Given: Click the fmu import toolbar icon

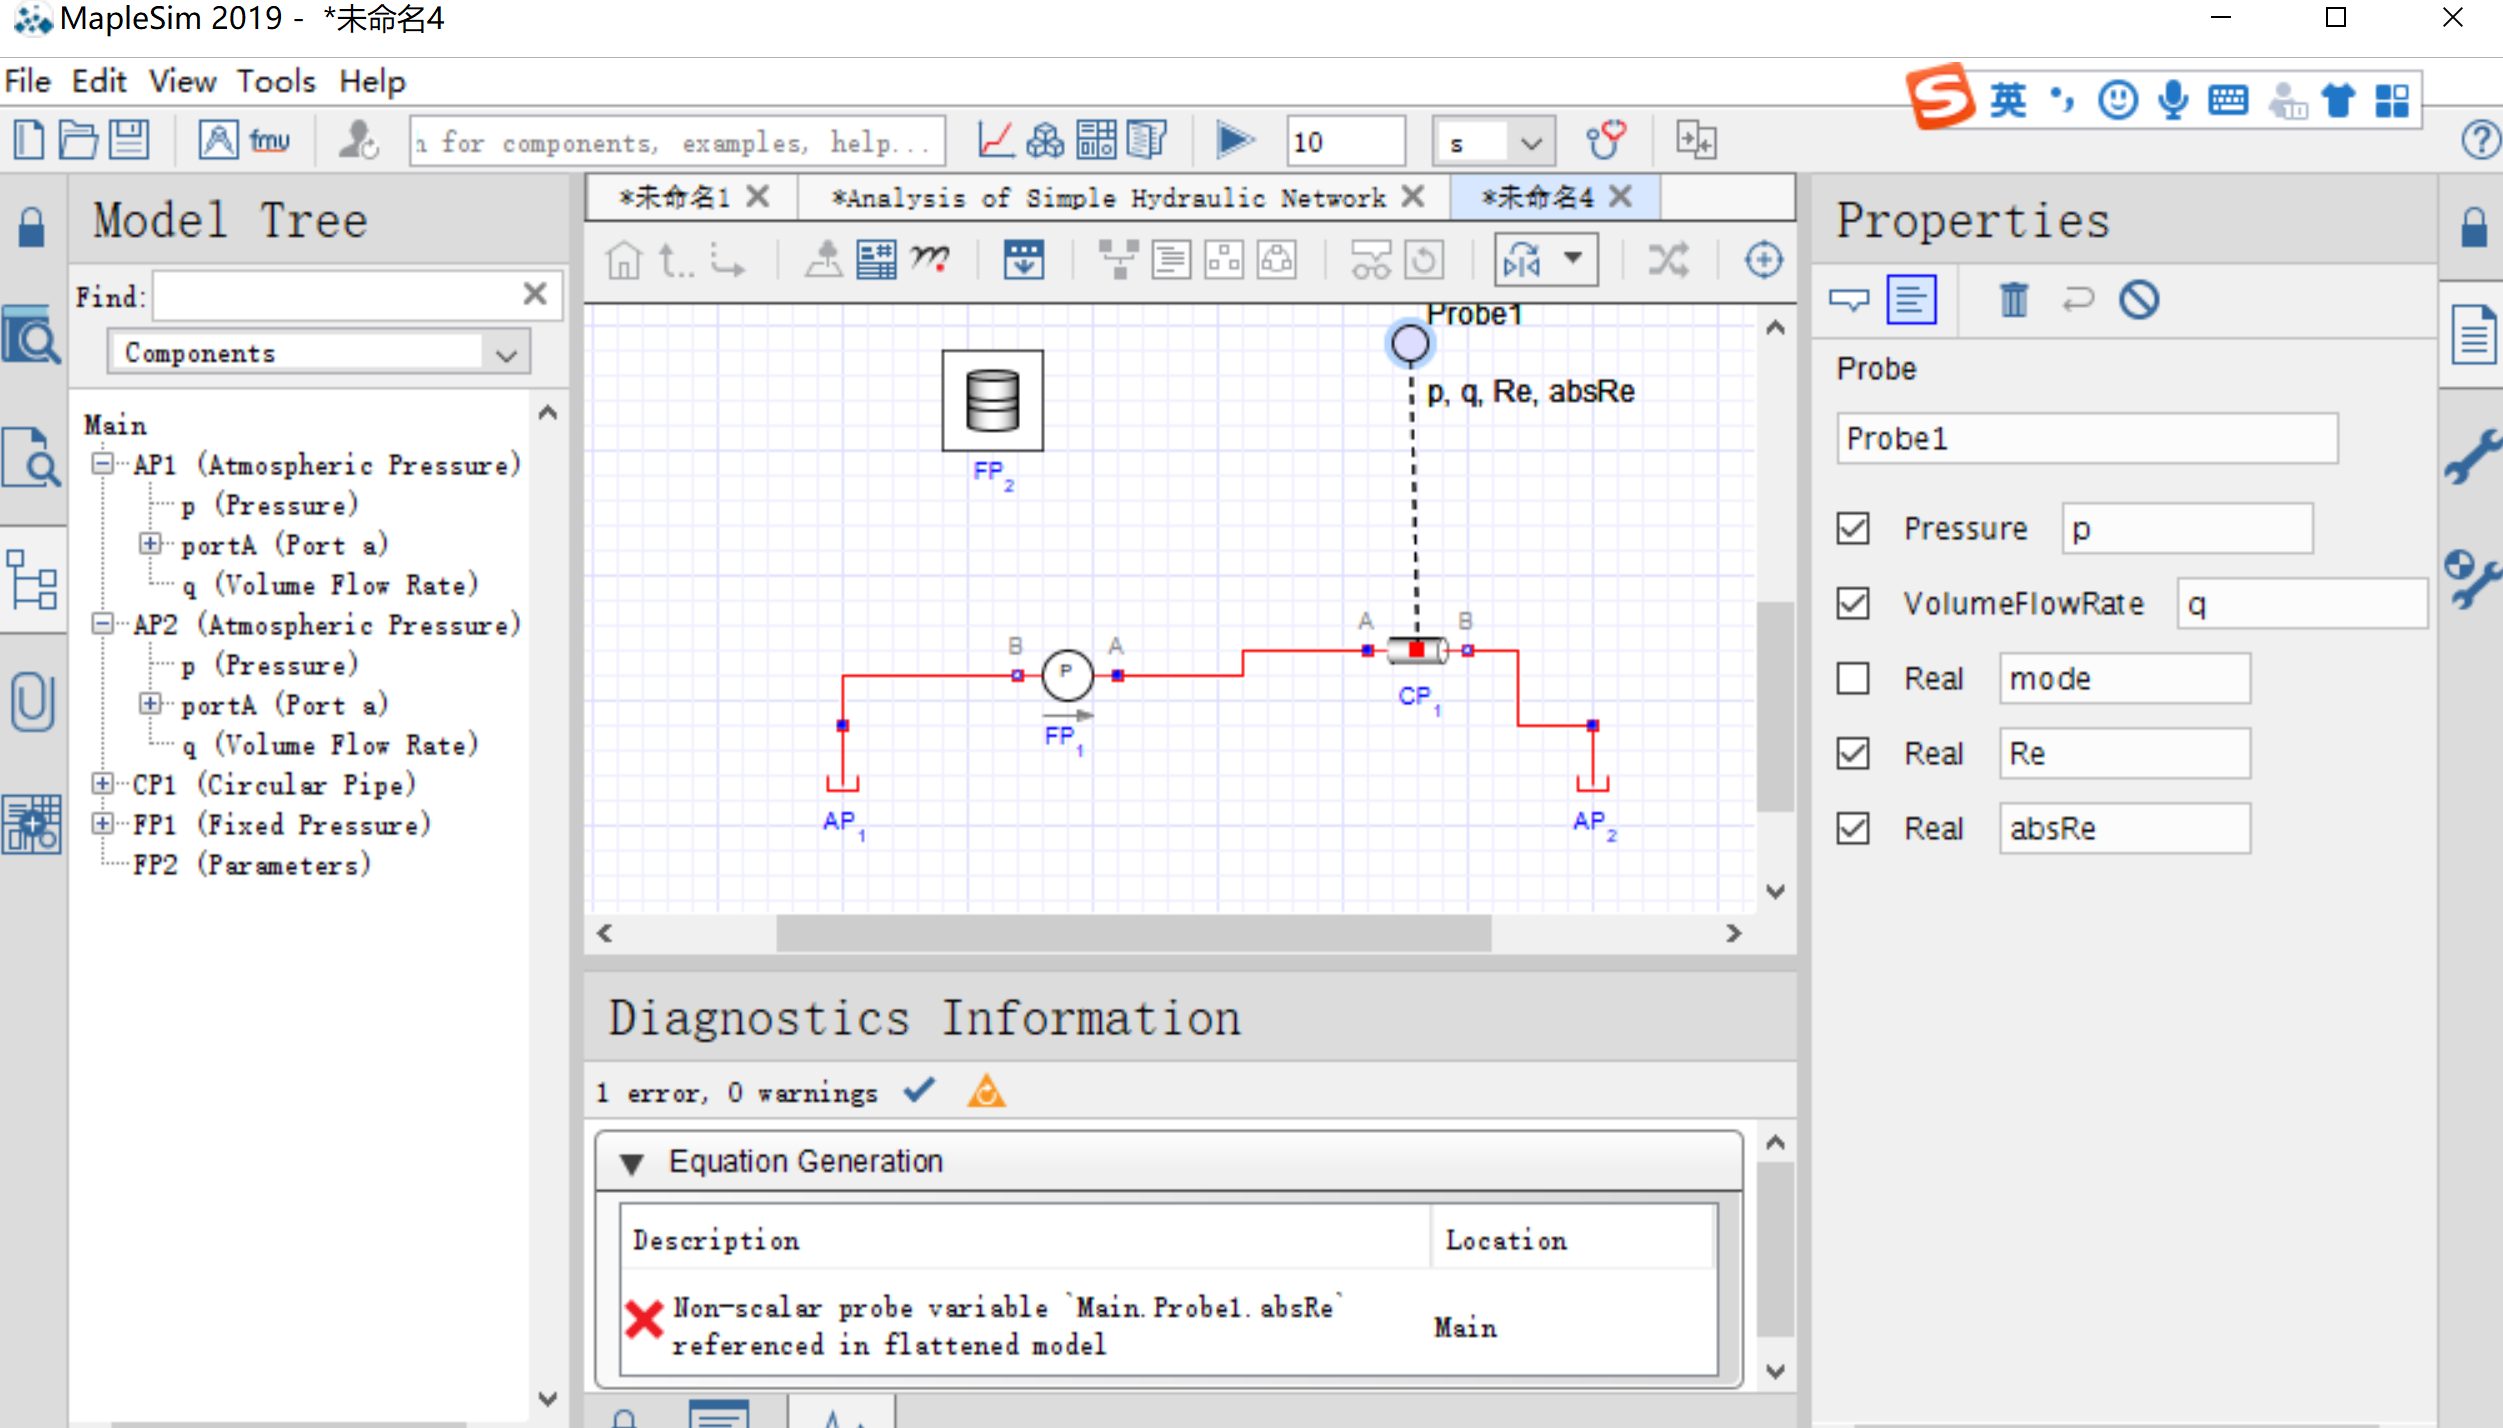Looking at the screenshot, I should tap(270, 140).
